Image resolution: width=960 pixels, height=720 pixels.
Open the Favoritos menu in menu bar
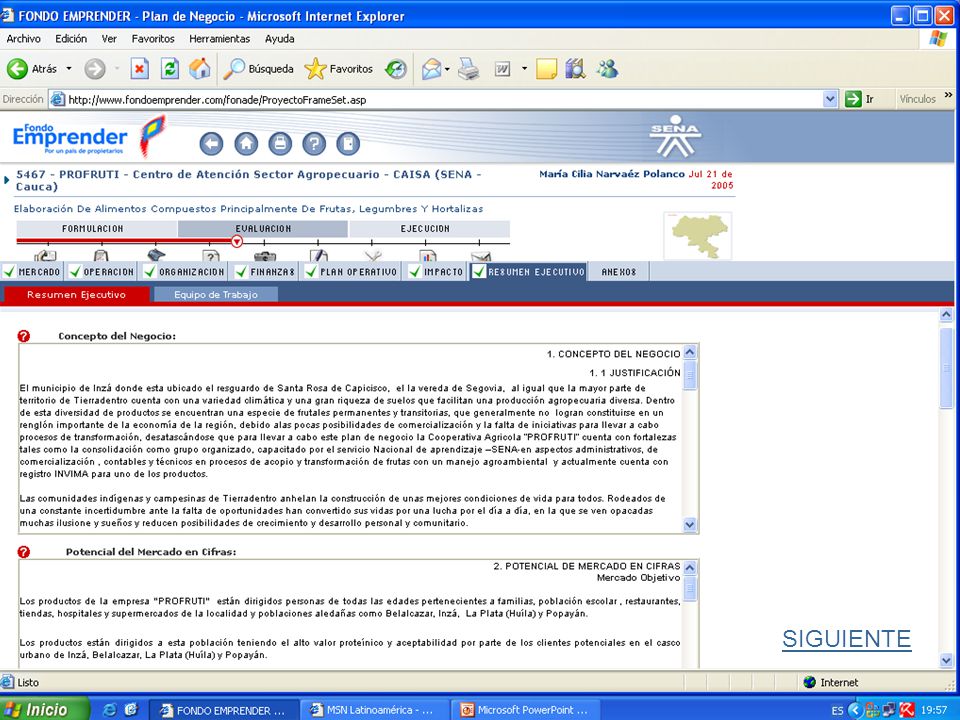(x=153, y=39)
